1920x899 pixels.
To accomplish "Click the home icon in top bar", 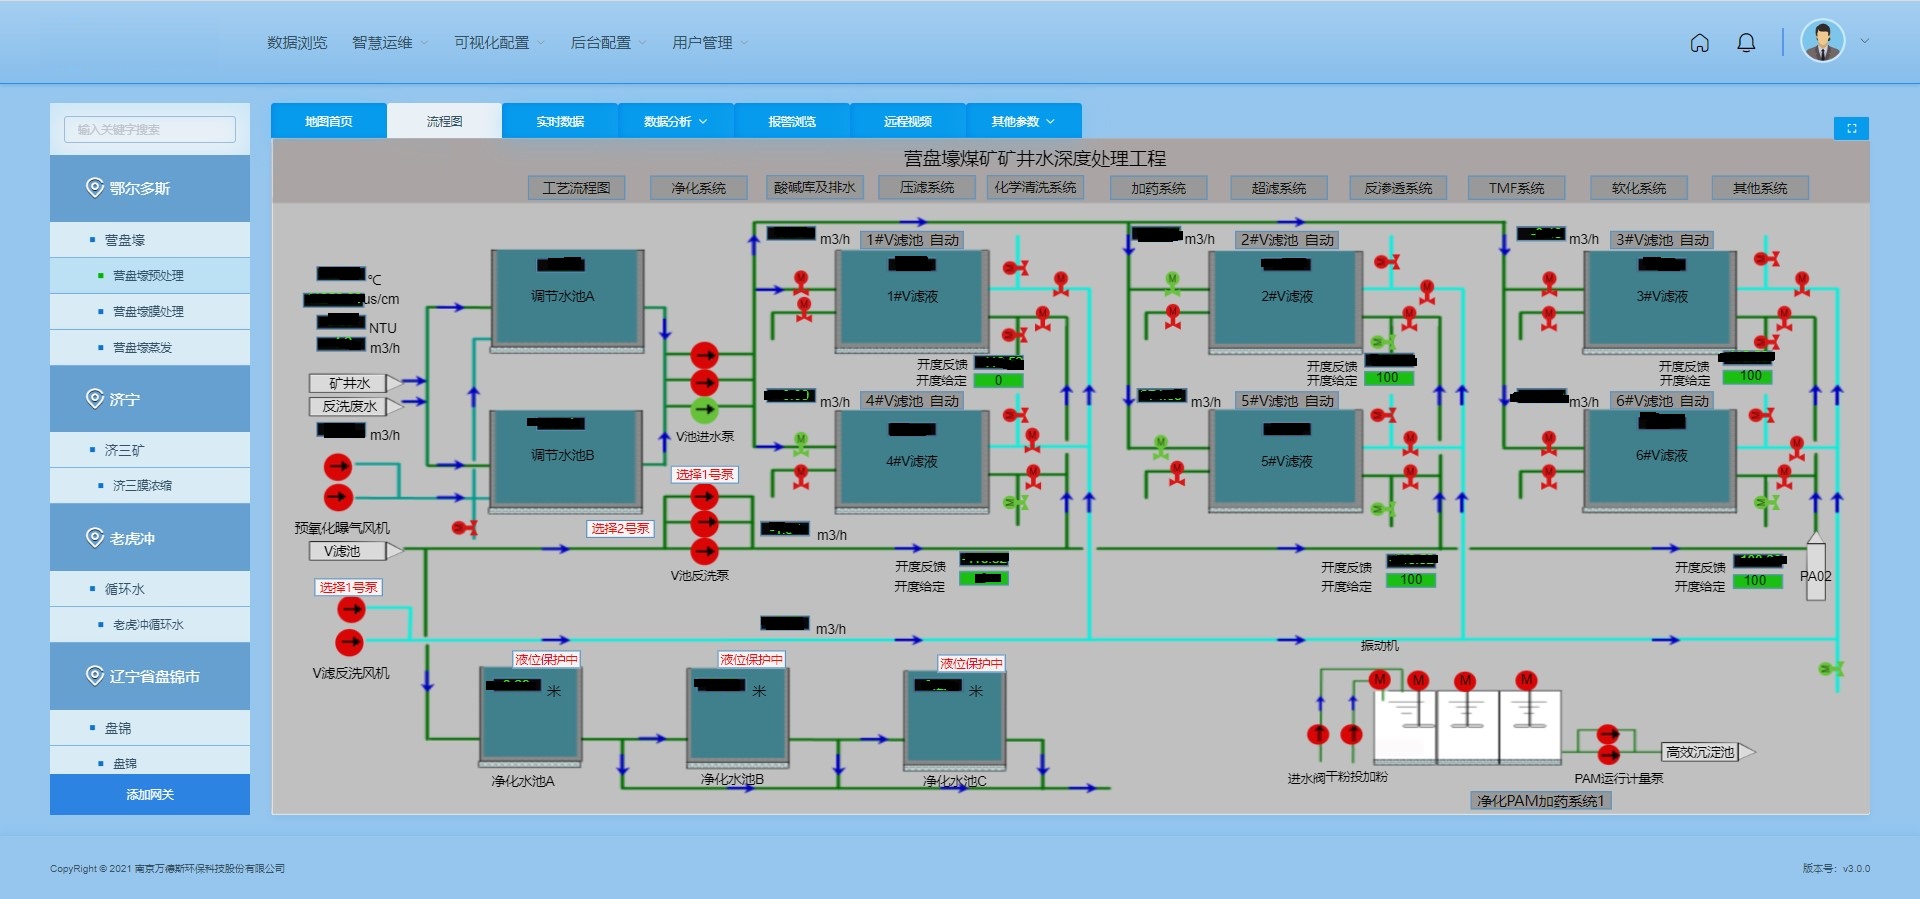I will click(1699, 43).
